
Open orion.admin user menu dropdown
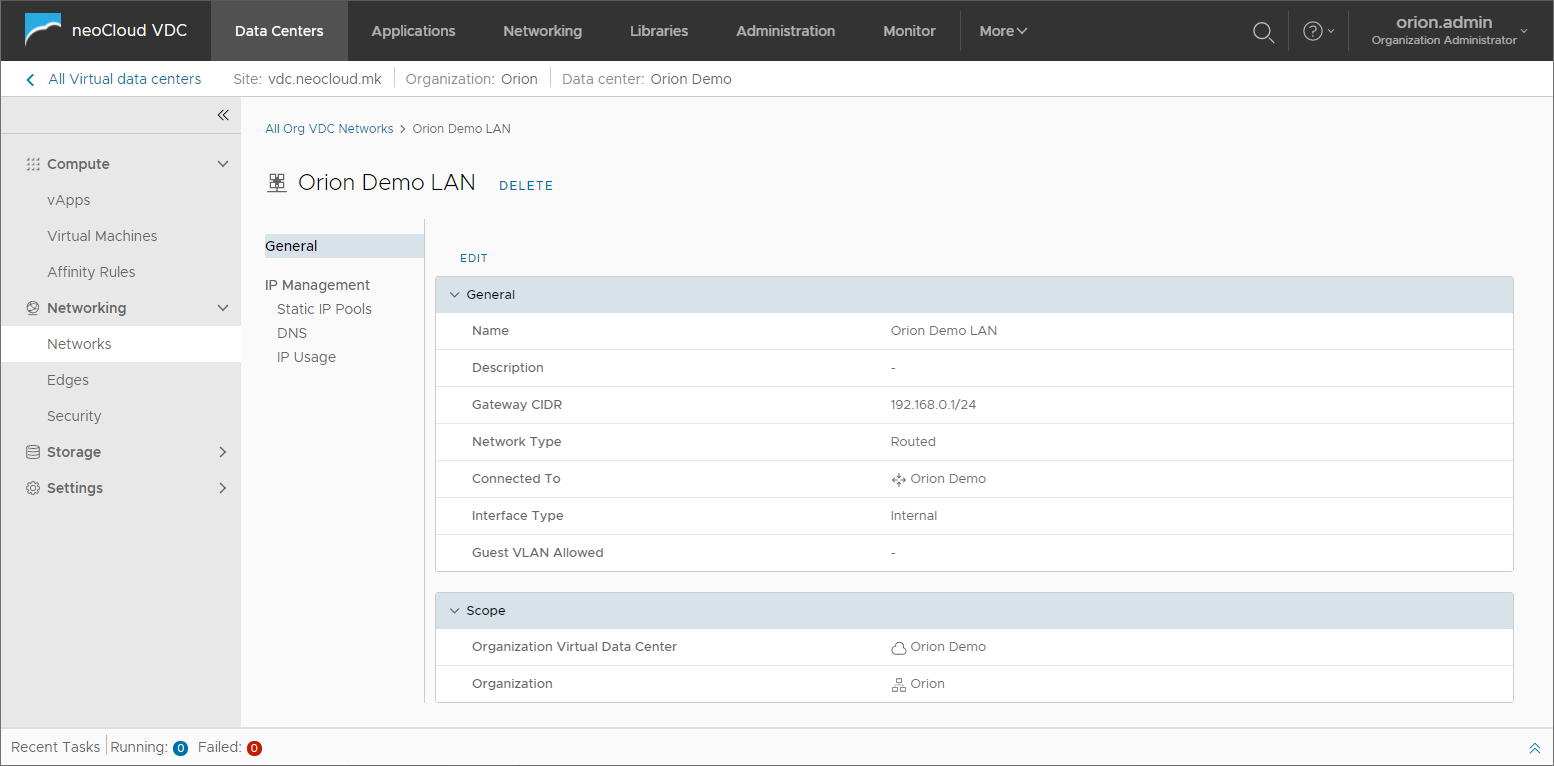click(x=1450, y=31)
